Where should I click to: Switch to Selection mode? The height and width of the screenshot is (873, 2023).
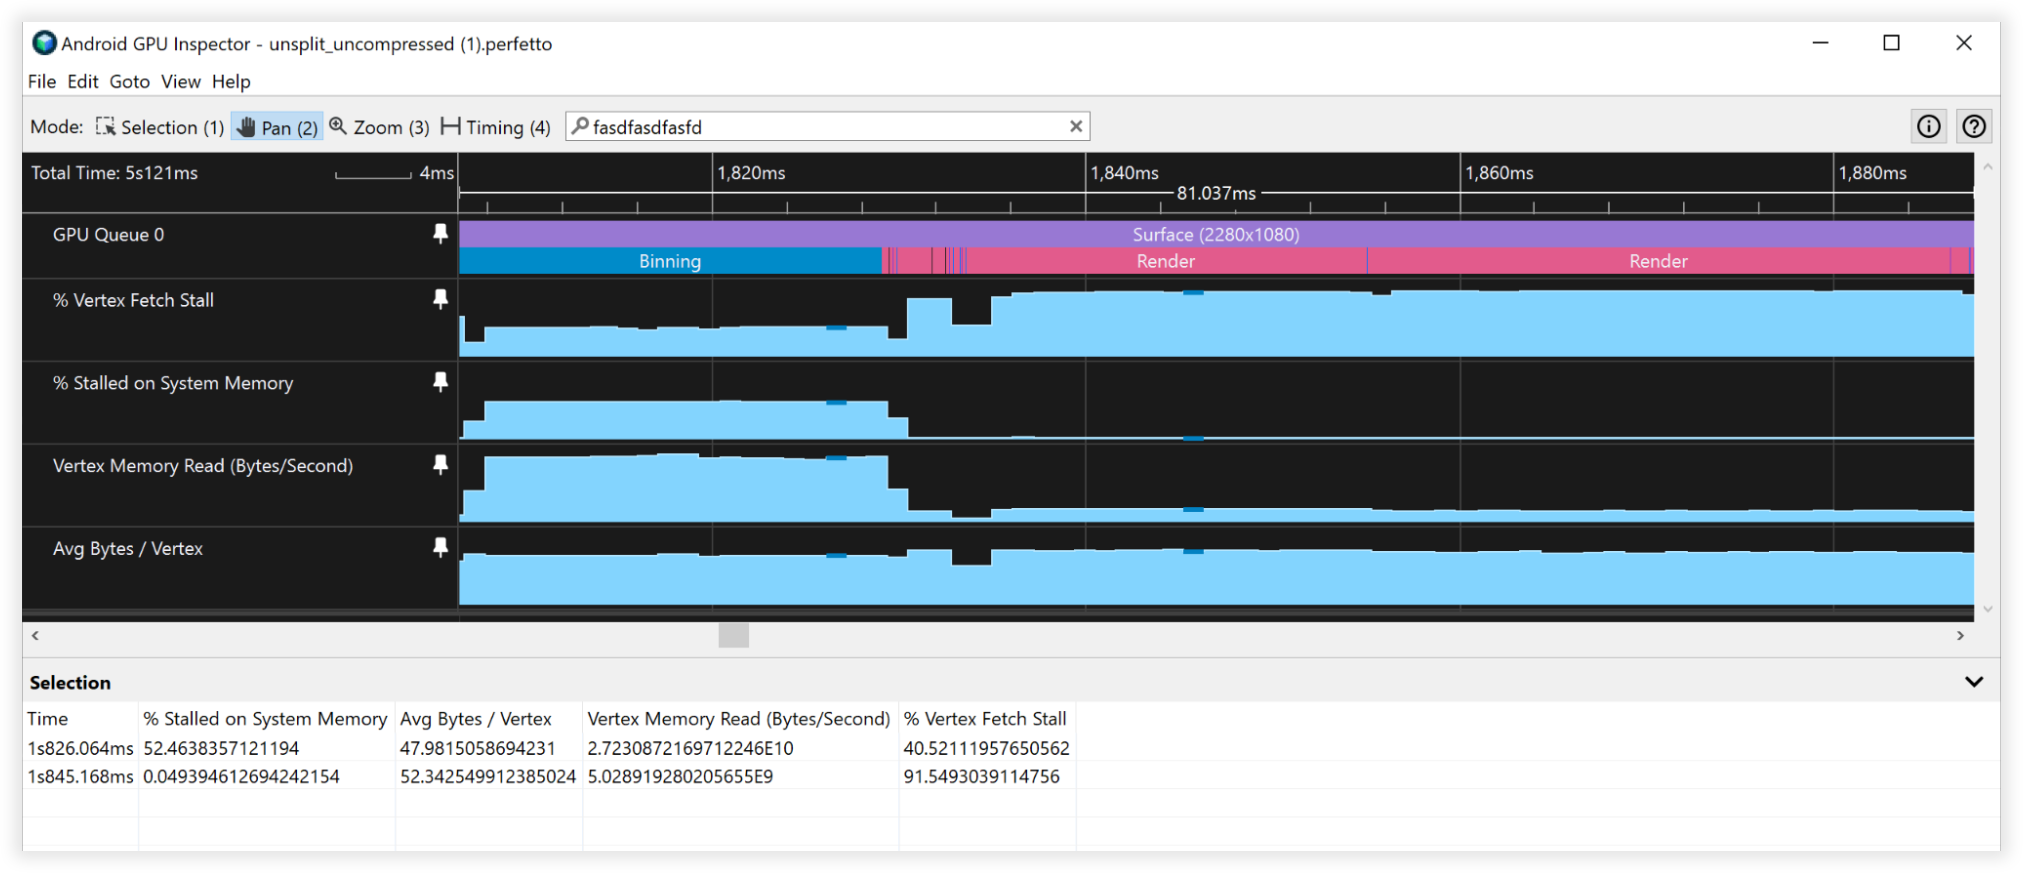click(x=160, y=127)
